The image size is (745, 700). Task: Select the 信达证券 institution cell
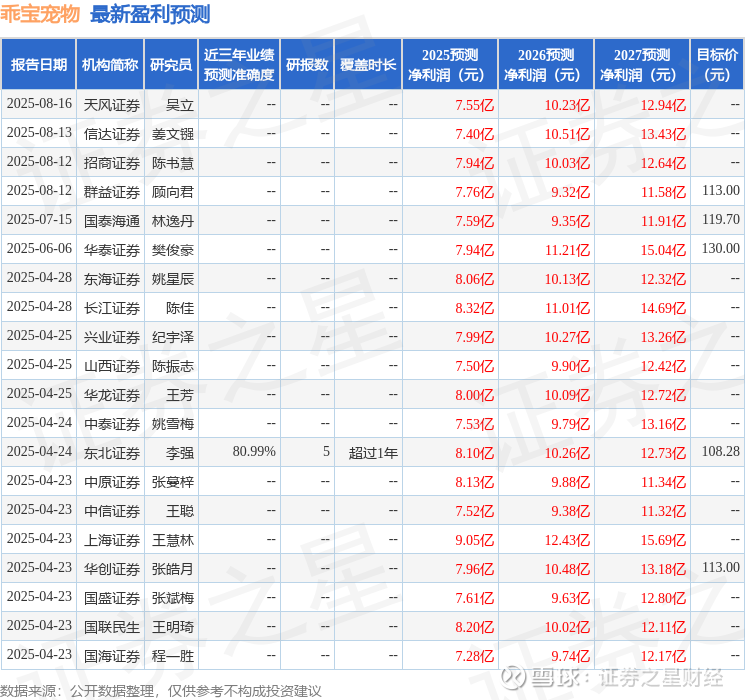pyautogui.click(x=112, y=134)
